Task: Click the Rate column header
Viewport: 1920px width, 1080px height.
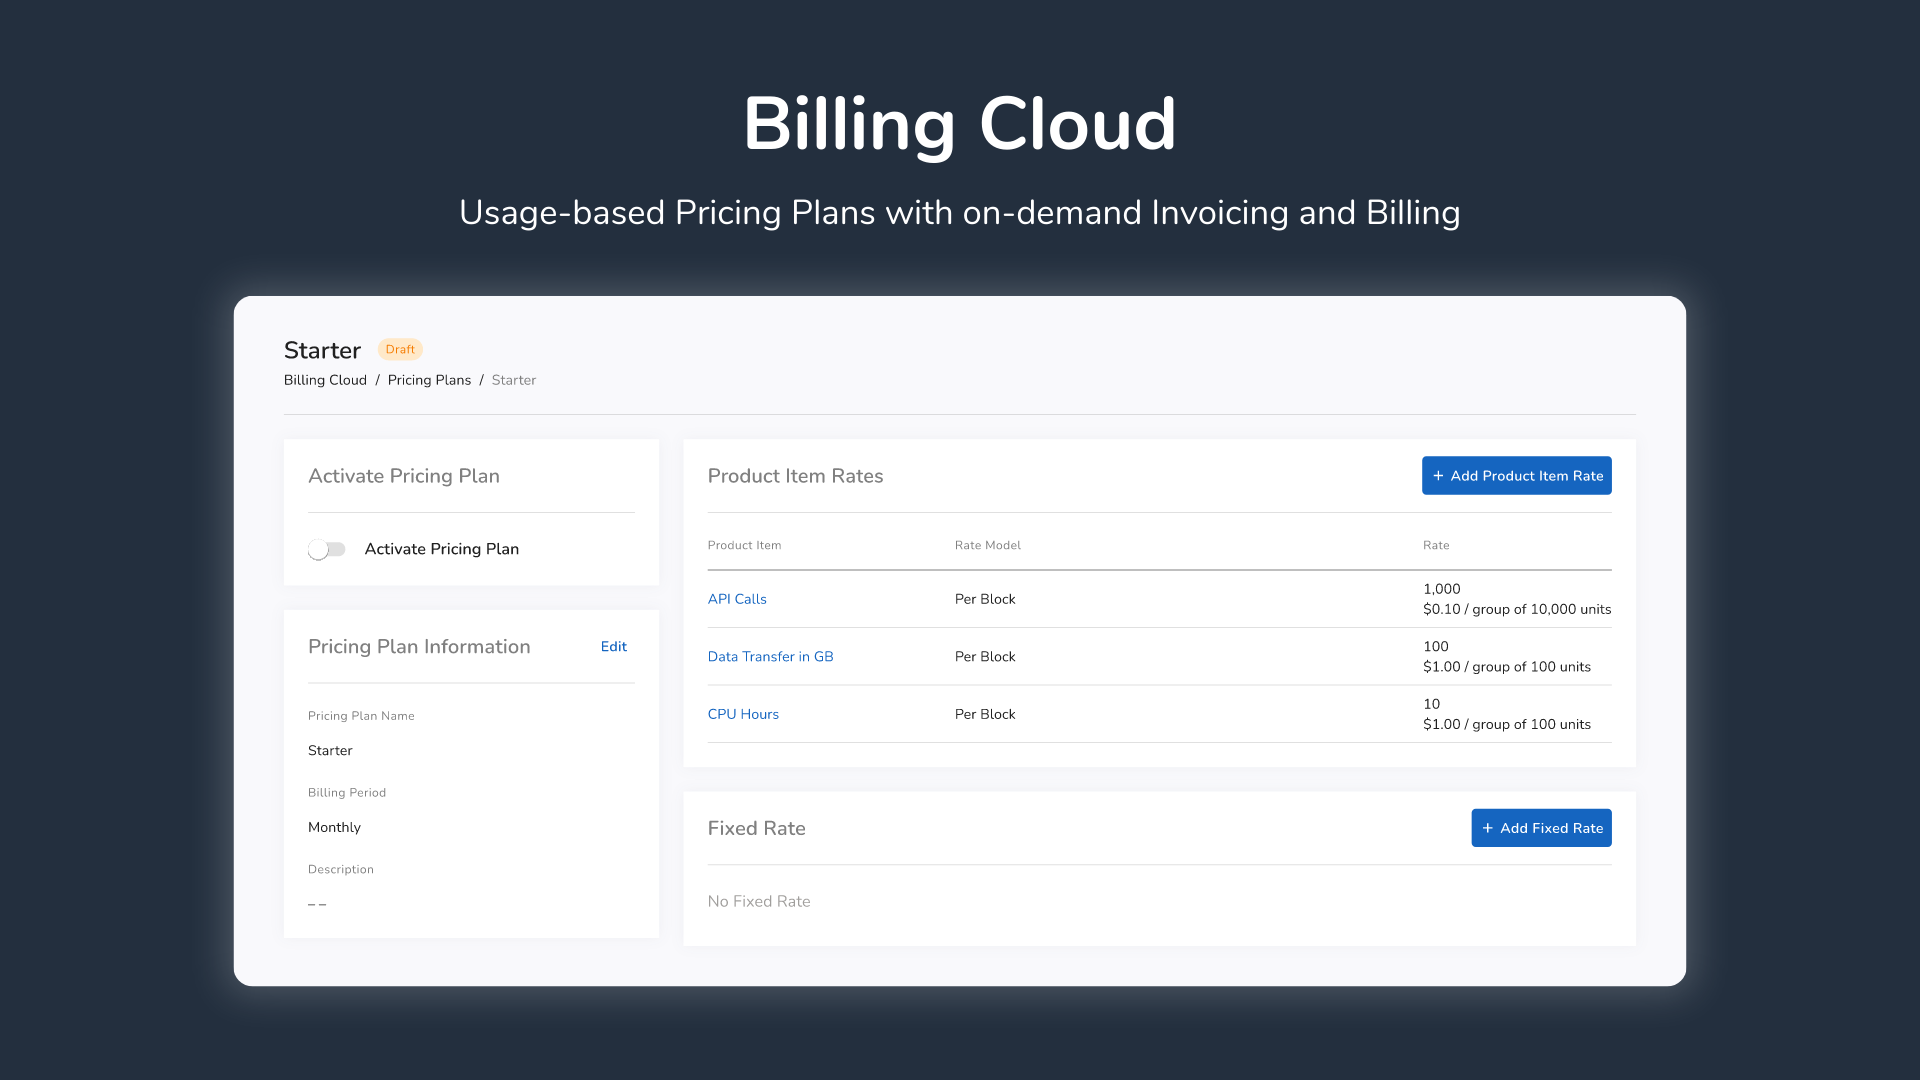Action: [1435, 545]
